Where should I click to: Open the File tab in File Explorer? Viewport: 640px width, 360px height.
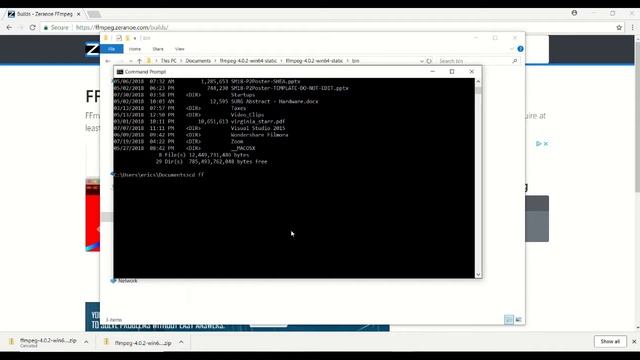111,49
